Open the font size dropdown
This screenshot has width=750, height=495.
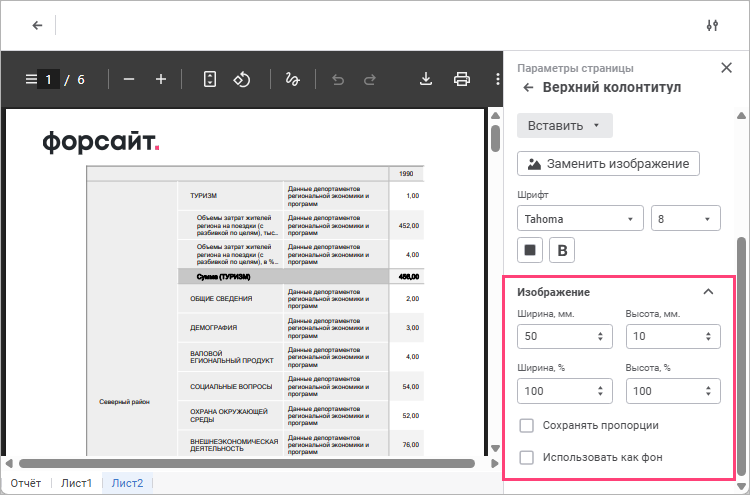(x=685, y=218)
